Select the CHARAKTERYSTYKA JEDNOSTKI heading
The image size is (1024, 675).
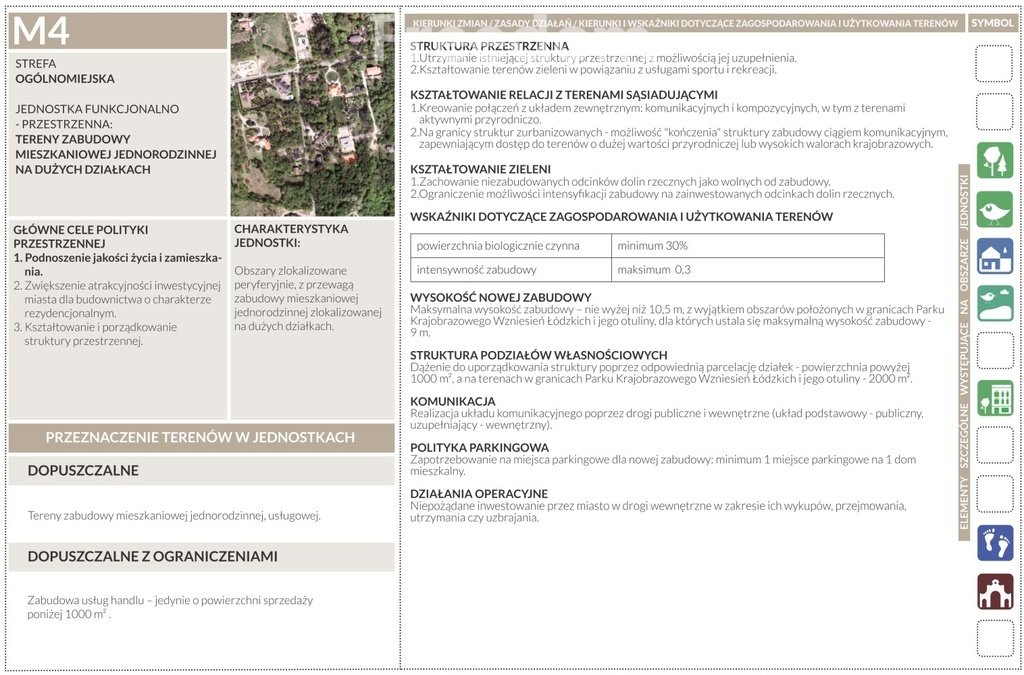tap(291, 236)
